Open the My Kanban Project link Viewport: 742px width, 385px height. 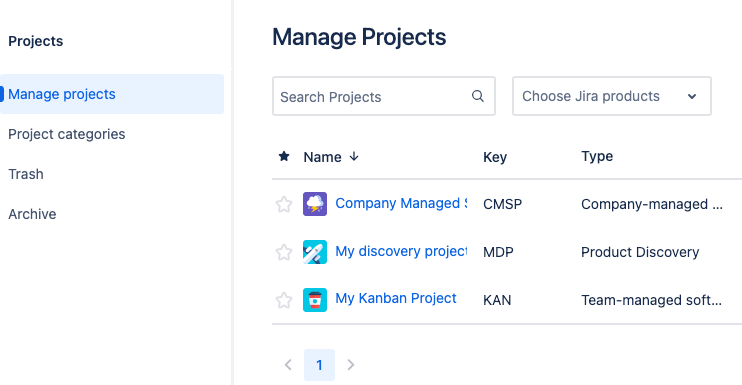[396, 298]
